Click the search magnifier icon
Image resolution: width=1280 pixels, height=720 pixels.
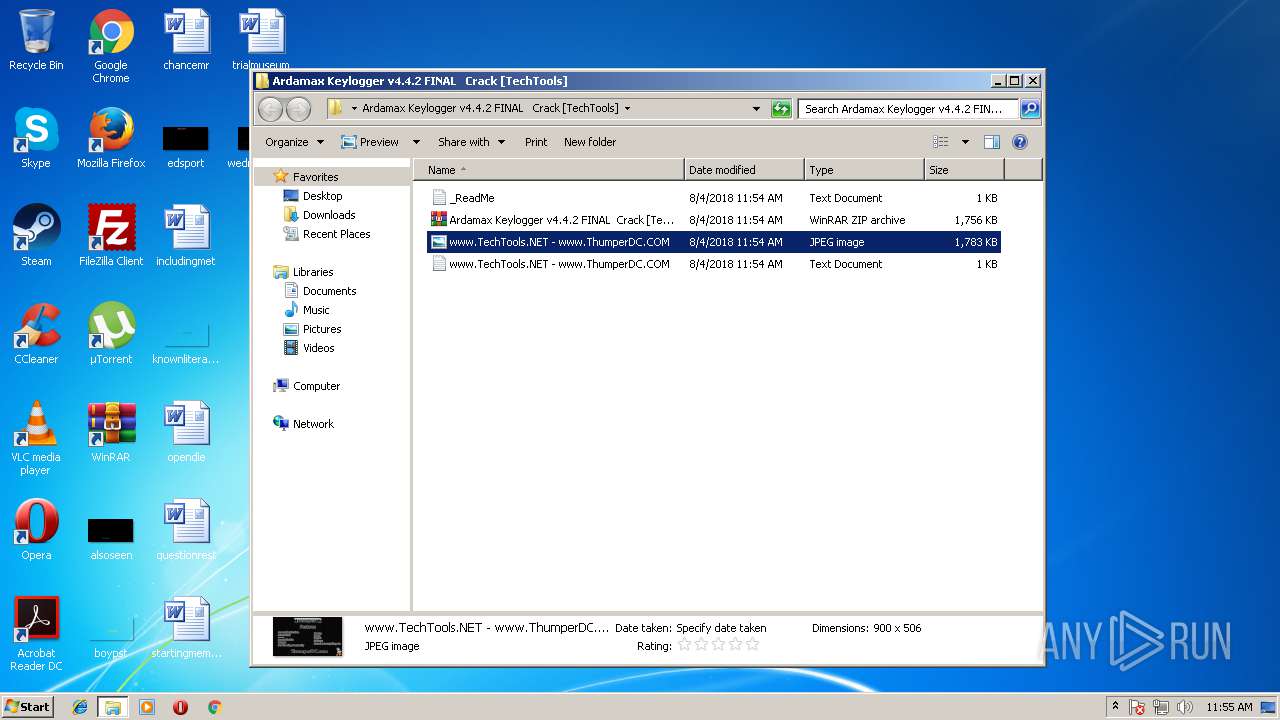(x=1029, y=109)
